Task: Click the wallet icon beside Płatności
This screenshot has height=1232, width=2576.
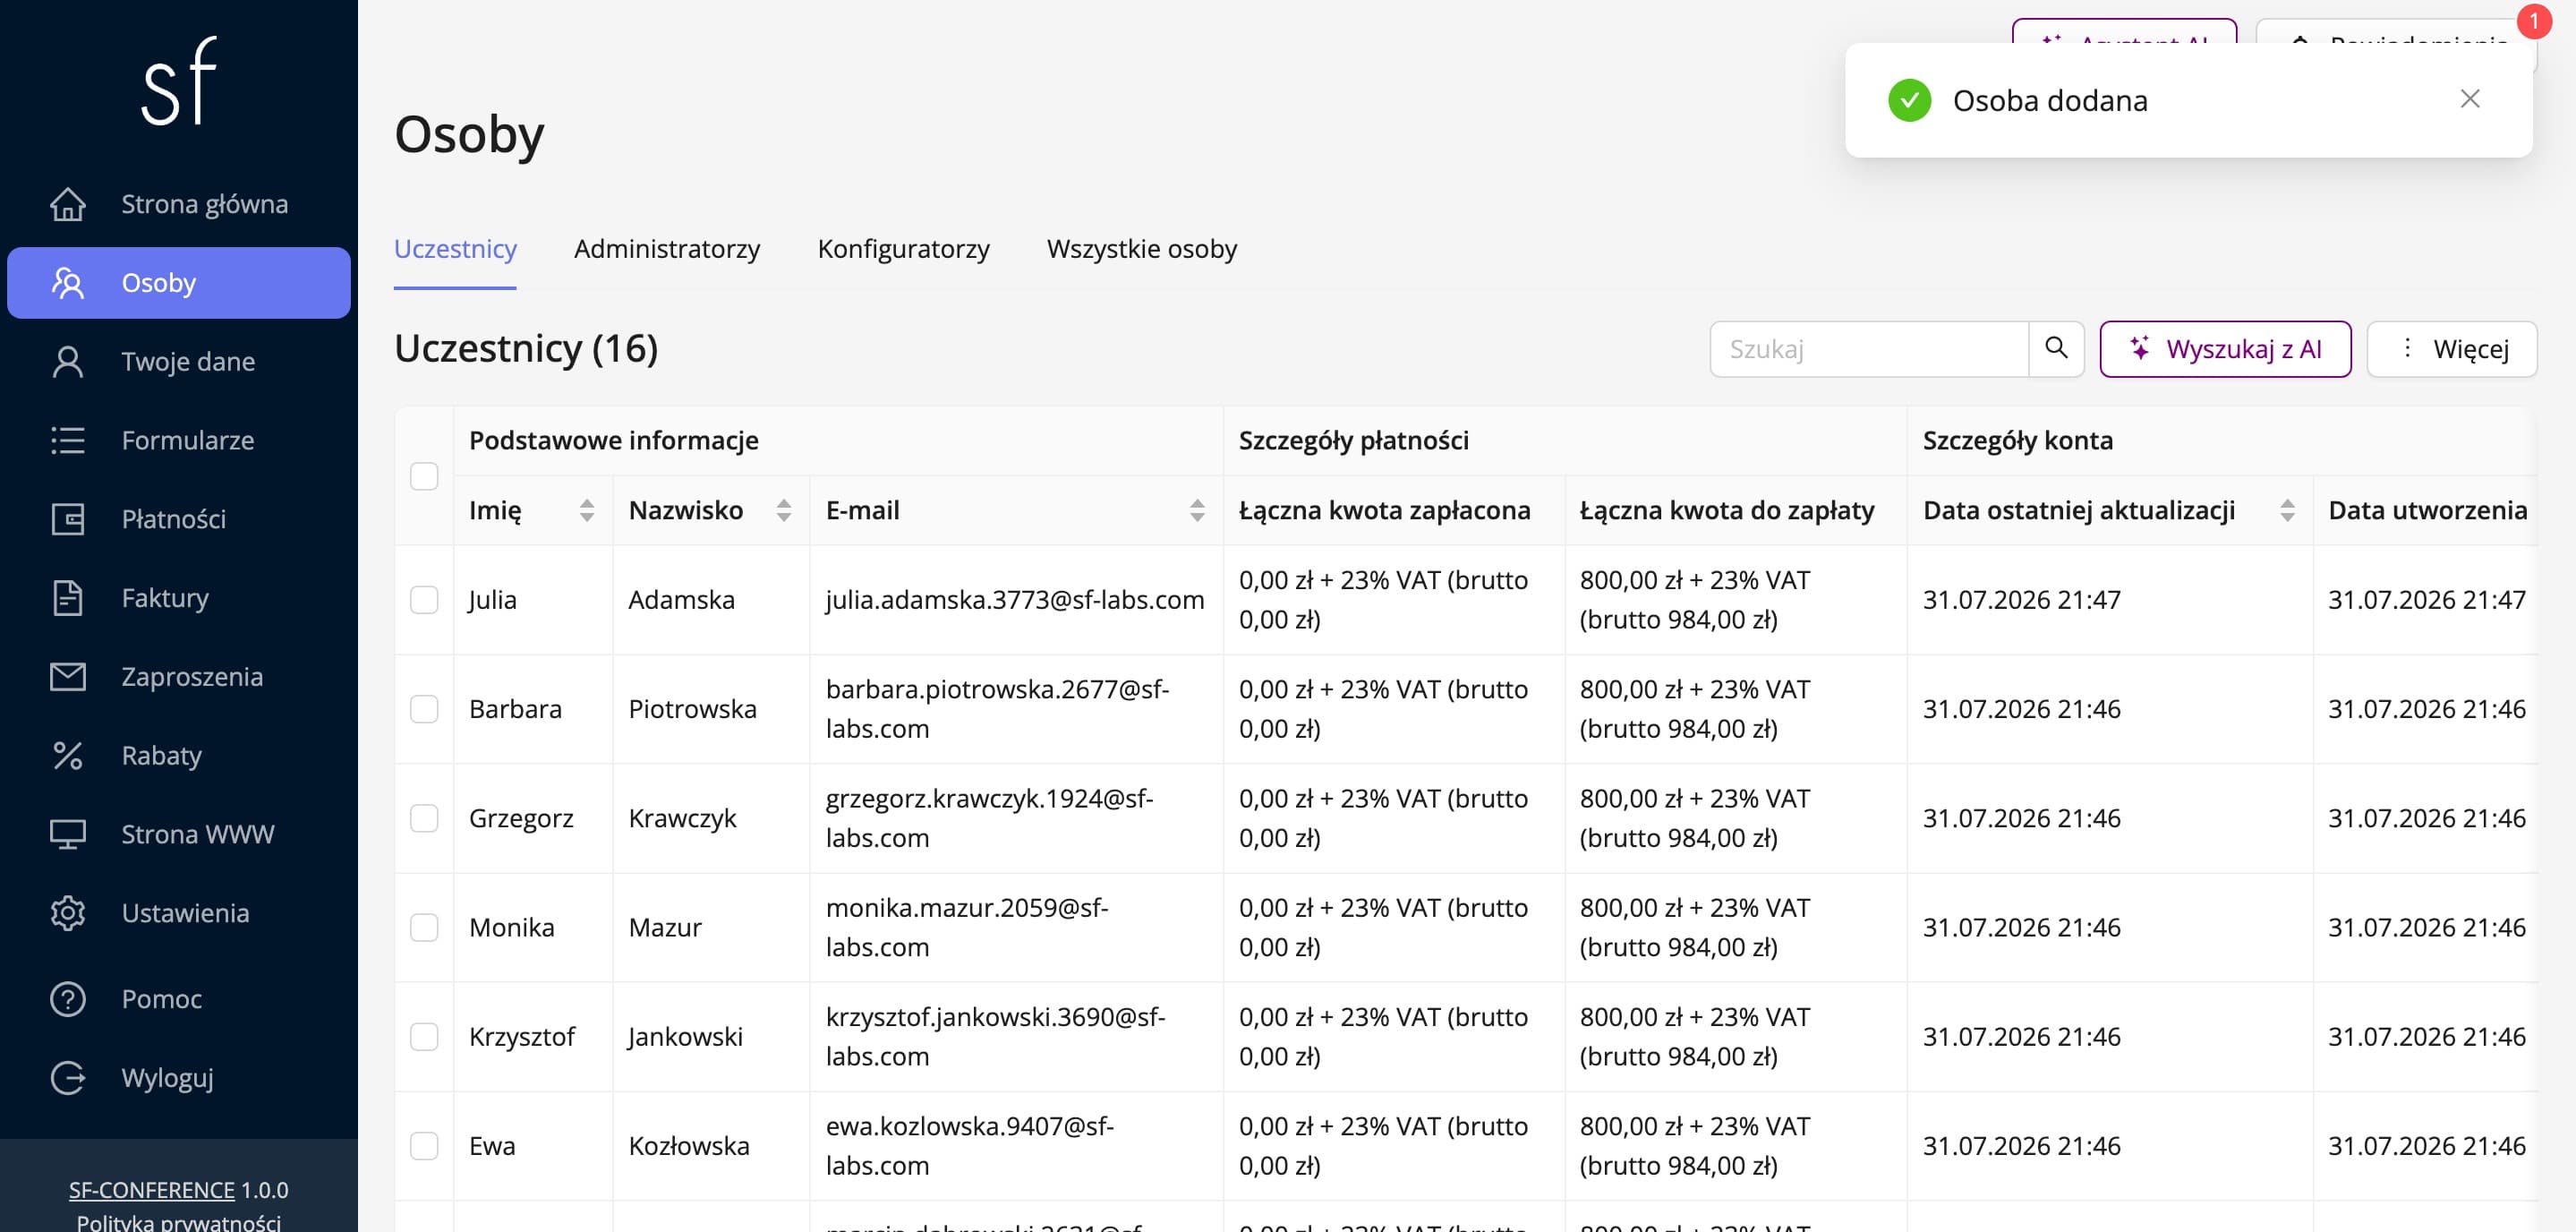Action: pyautogui.click(x=68, y=519)
